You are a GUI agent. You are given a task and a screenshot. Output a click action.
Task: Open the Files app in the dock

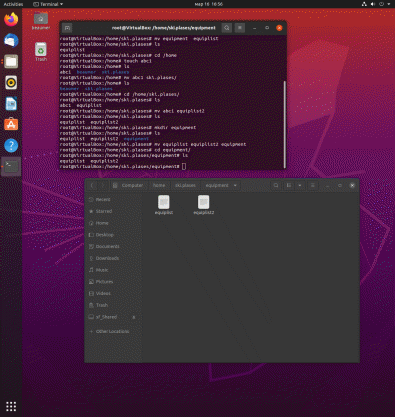pos(11,62)
